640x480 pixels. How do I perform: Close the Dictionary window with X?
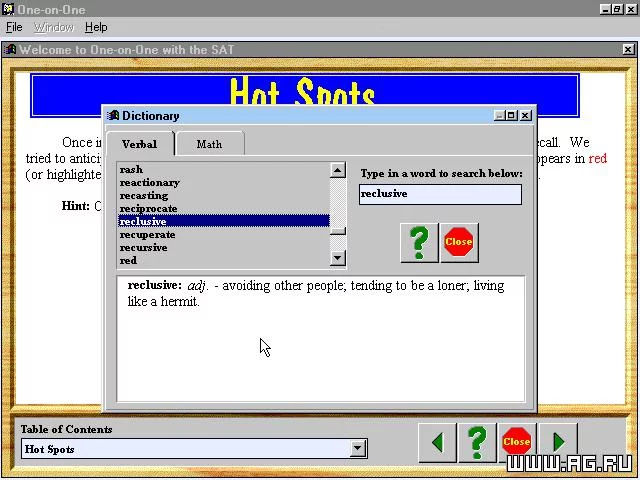pos(526,116)
